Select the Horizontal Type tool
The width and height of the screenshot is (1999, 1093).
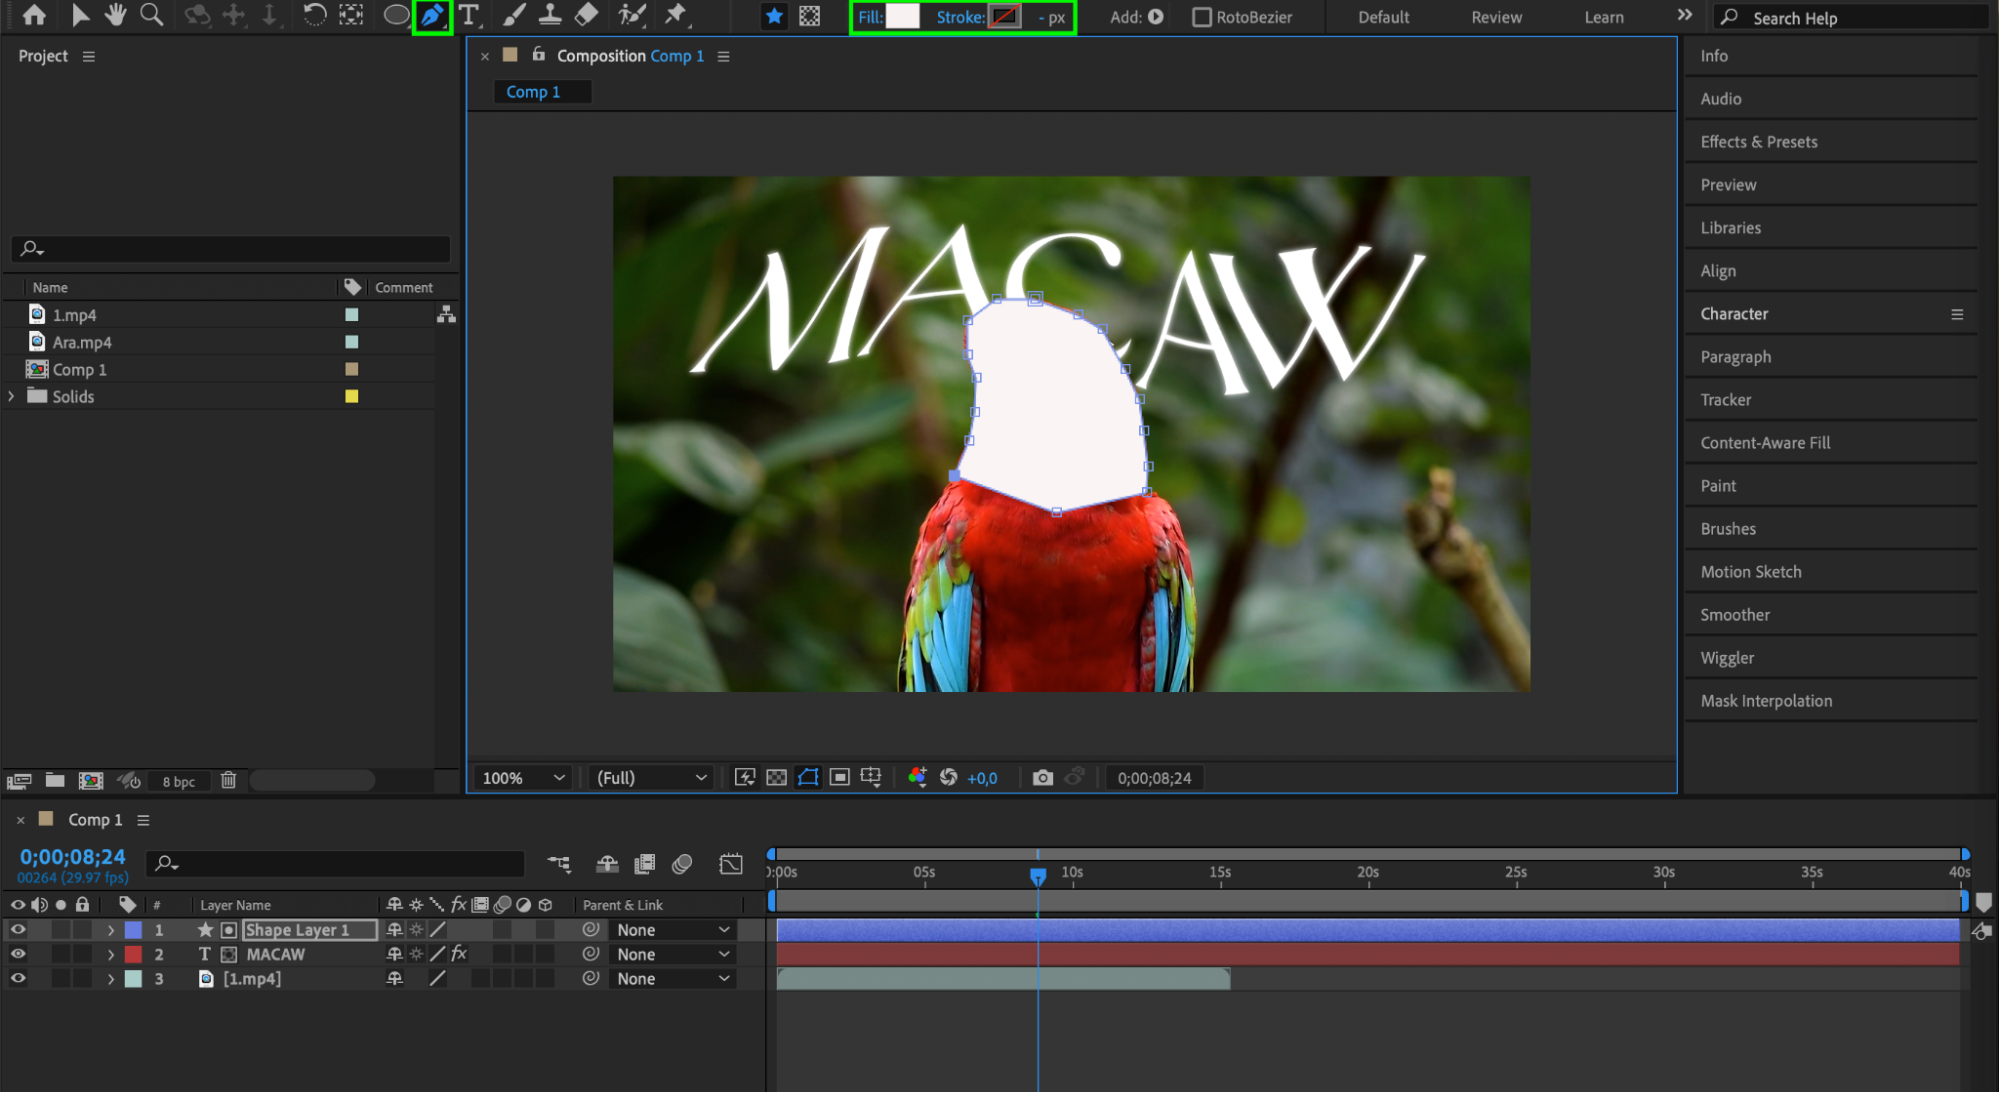(469, 15)
